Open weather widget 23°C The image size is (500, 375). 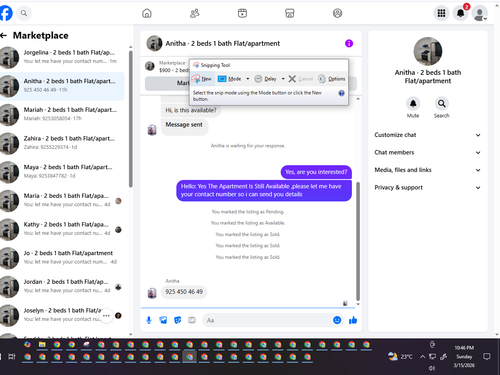pos(400,357)
